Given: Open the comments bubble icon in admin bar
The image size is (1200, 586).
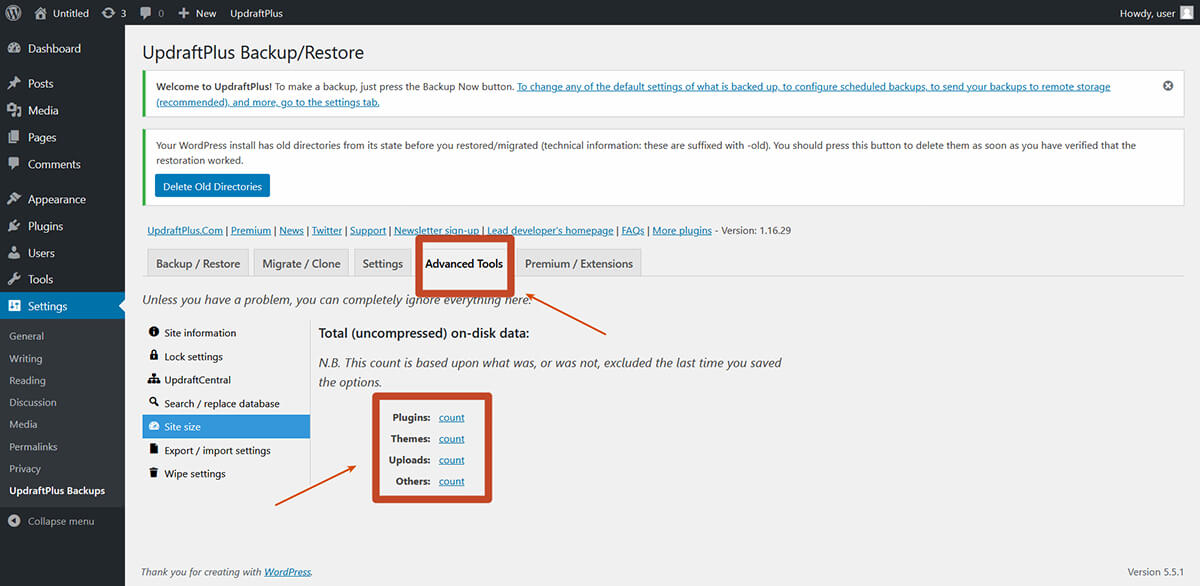Looking at the screenshot, I should (146, 13).
